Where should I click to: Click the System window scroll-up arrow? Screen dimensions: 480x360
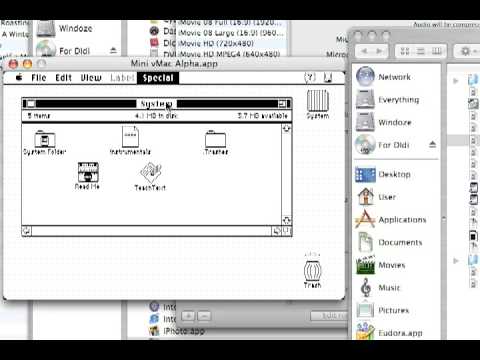coord(287,128)
